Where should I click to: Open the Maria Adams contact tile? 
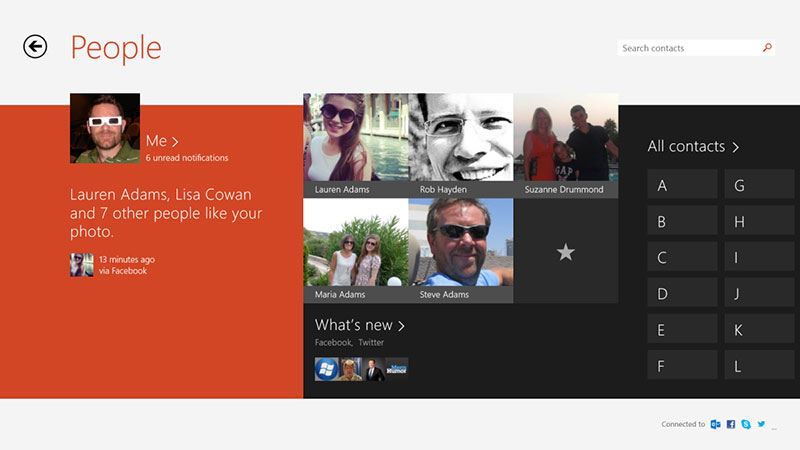[x=356, y=251]
